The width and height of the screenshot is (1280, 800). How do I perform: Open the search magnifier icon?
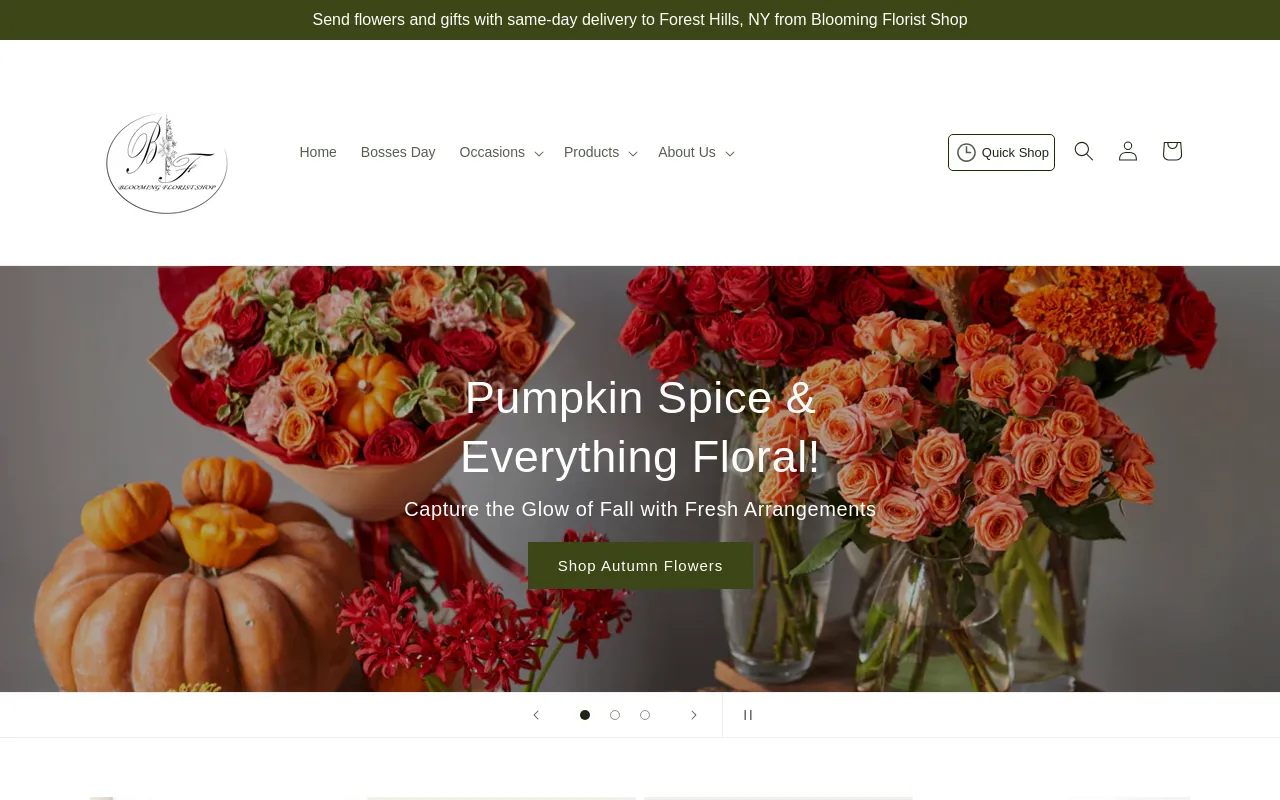(x=1084, y=151)
